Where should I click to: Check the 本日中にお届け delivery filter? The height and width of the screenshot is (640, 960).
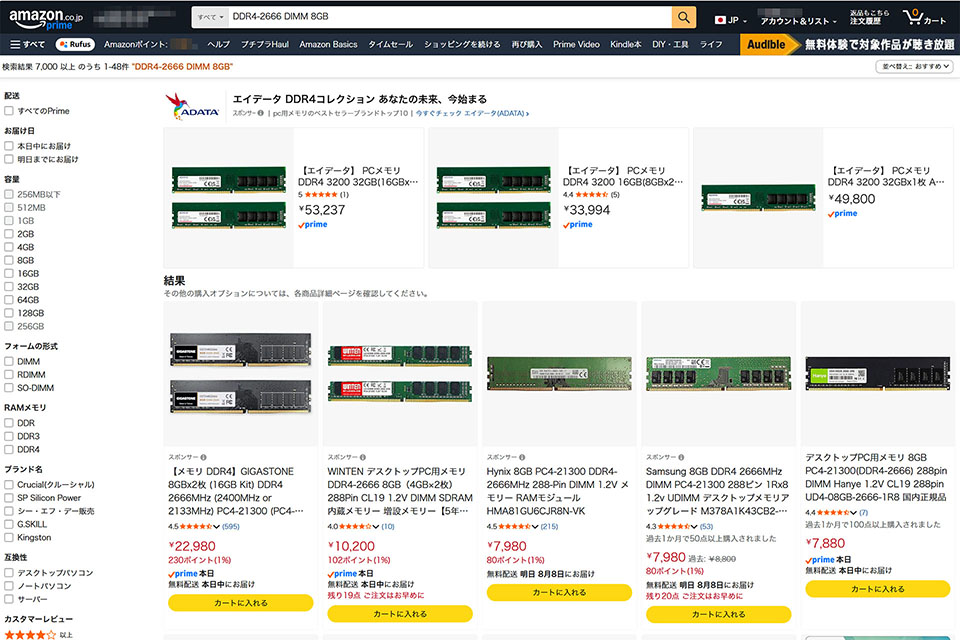[9, 146]
